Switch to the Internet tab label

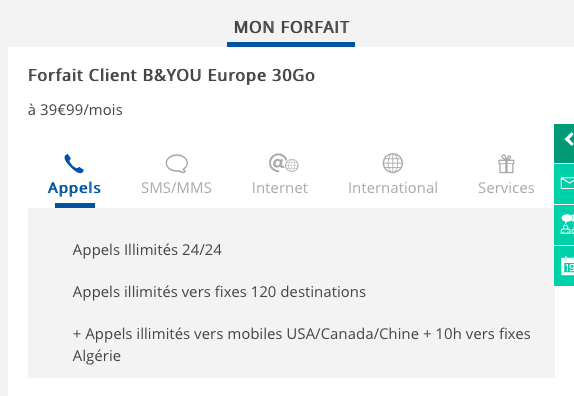280,188
